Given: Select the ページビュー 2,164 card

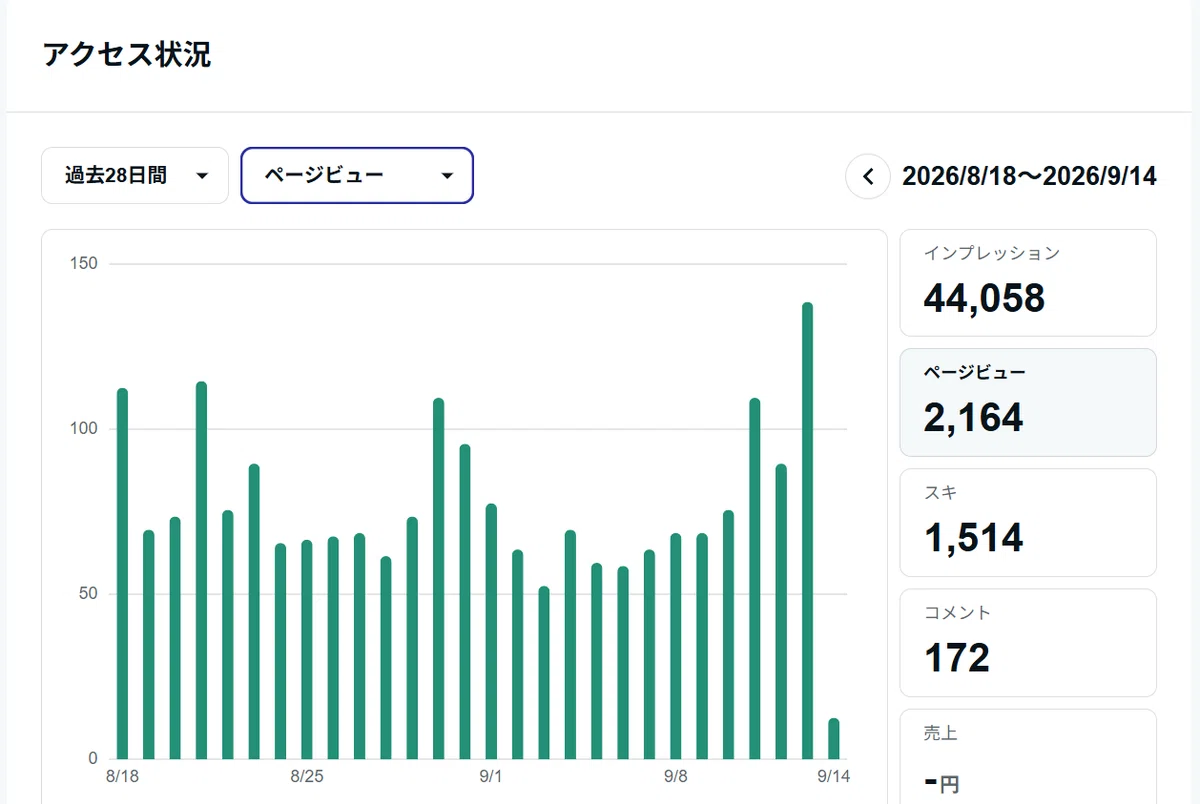Looking at the screenshot, I should pyautogui.click(x=1028, y=403).
